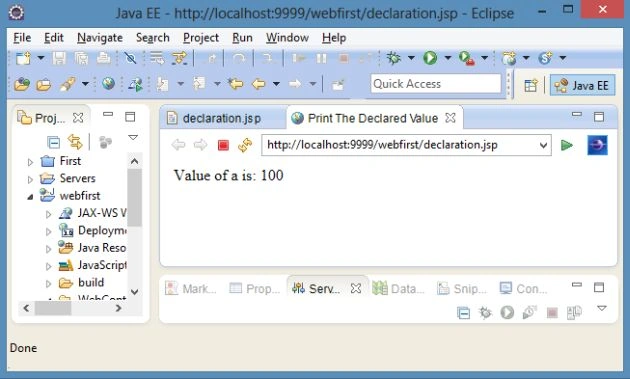Screen dimensions: 630x379
Task: Click the toolbar Back navigation yellow arrow
Action: tap(258, 84)
